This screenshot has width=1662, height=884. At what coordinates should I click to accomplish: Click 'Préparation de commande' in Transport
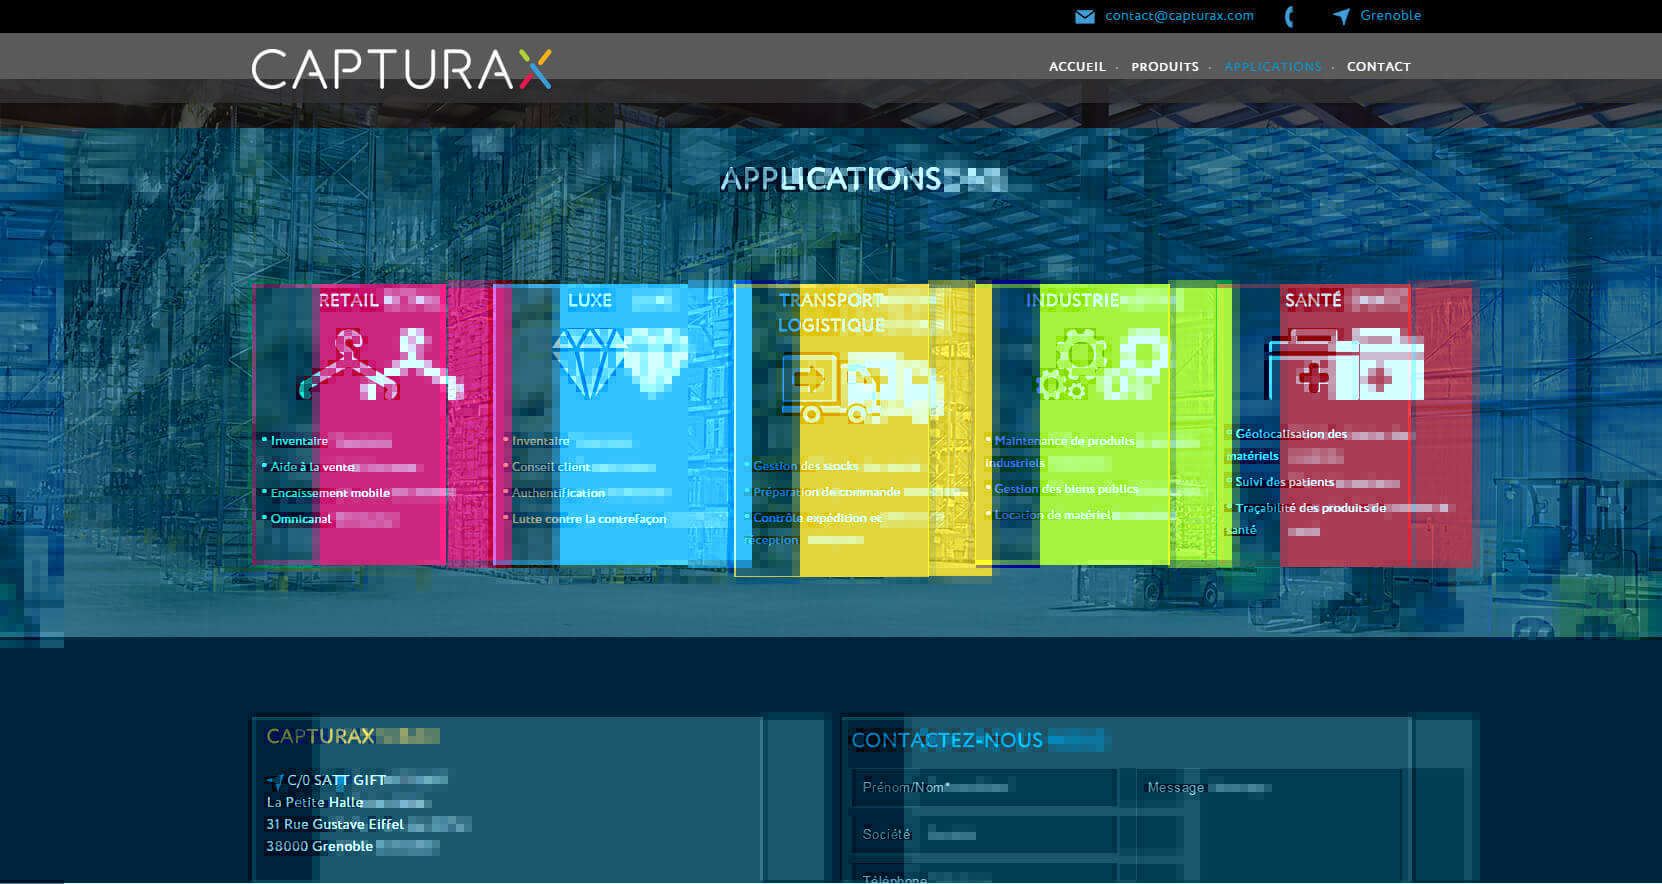[827, 492]
